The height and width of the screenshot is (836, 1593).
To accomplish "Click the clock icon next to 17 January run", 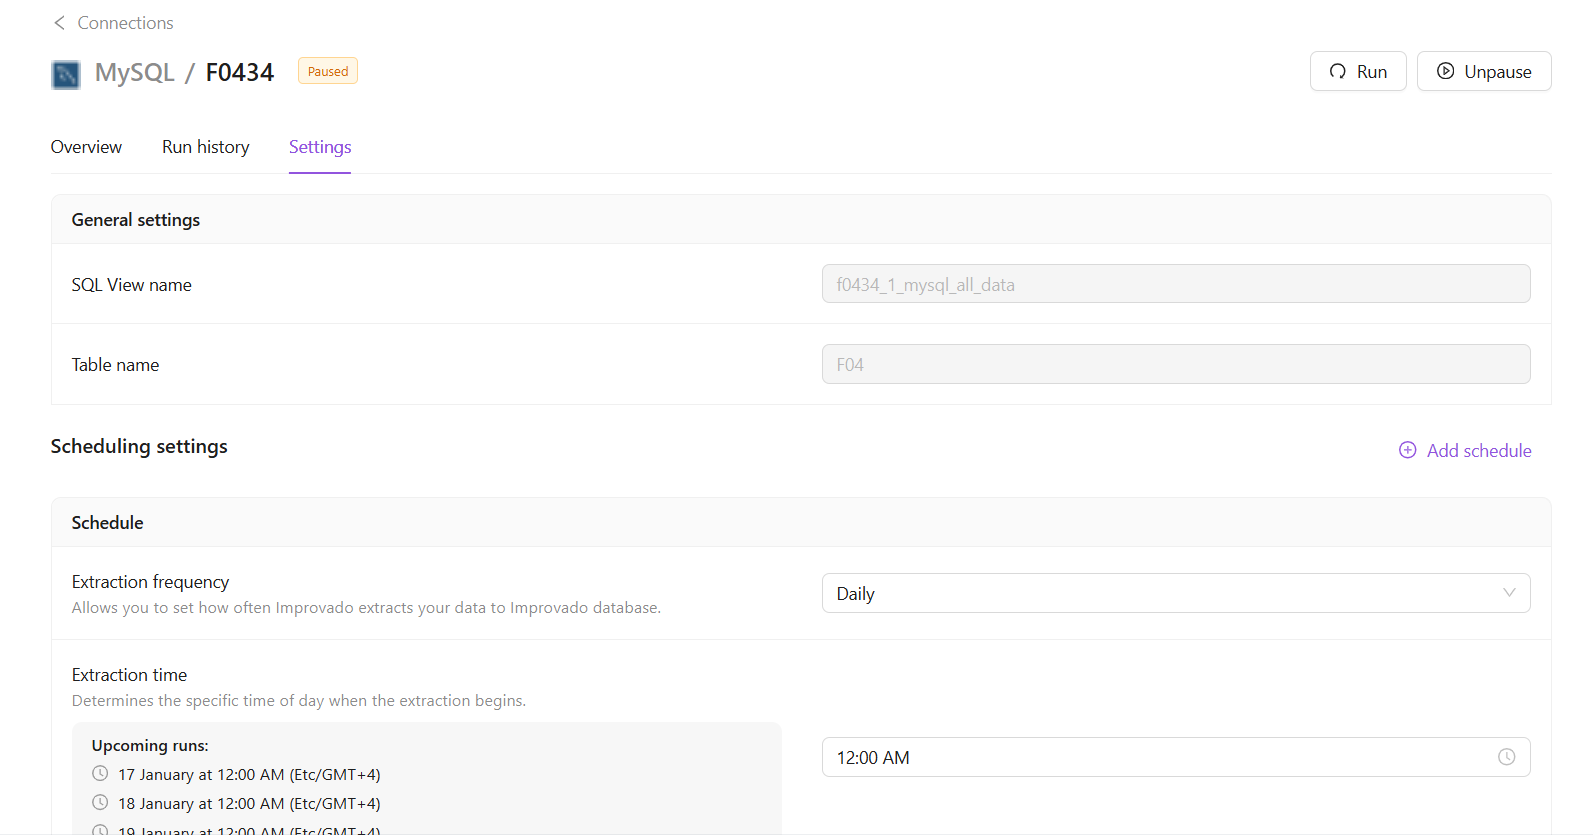I will [100, 773].
